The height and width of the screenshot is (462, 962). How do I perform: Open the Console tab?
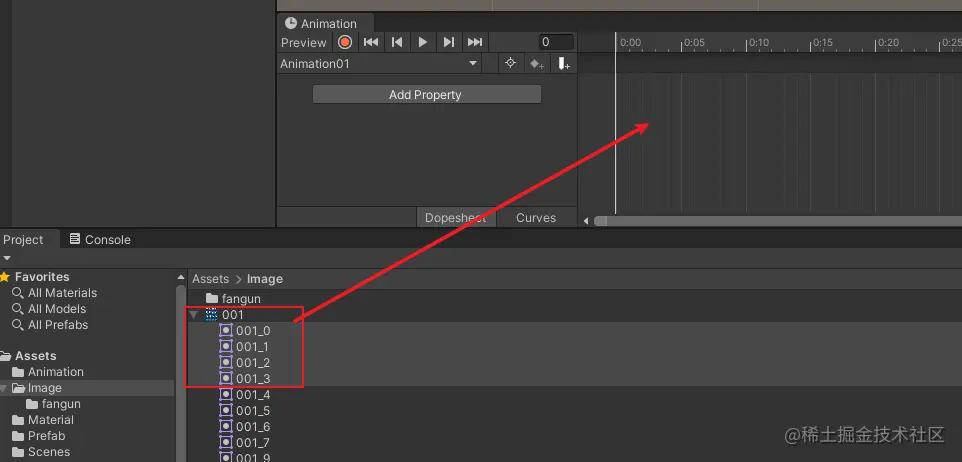(x=100, y=239)
